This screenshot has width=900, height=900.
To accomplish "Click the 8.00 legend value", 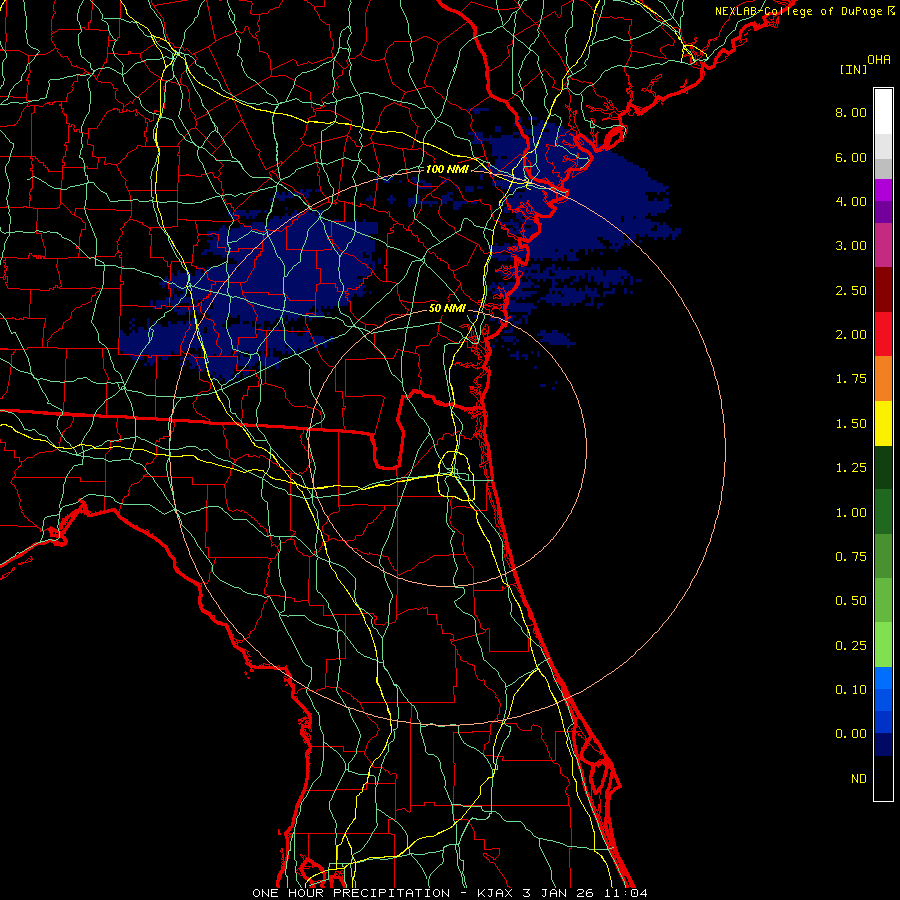I will click(x=851, y=112).
